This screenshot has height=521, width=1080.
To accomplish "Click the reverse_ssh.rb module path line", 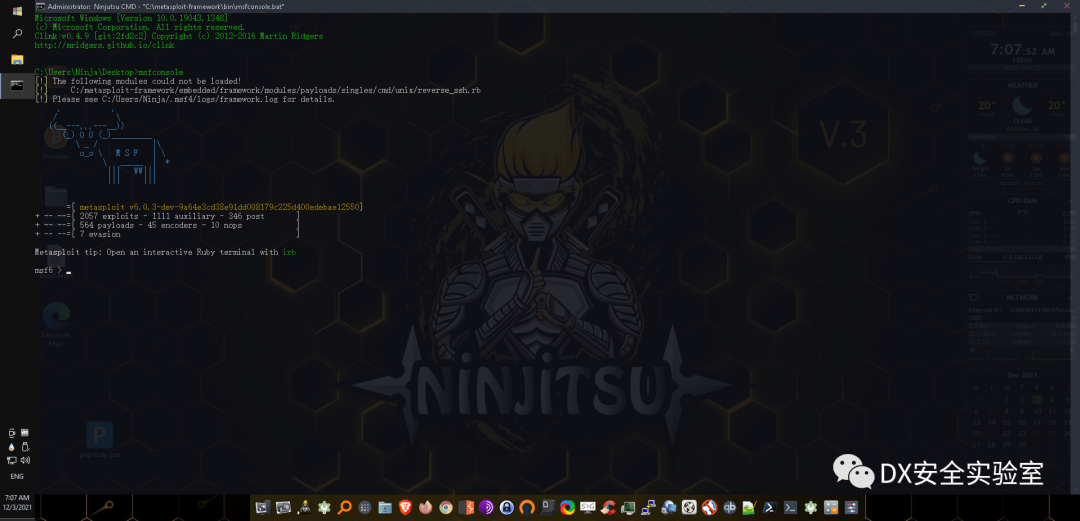I will (x=275, y=90).
